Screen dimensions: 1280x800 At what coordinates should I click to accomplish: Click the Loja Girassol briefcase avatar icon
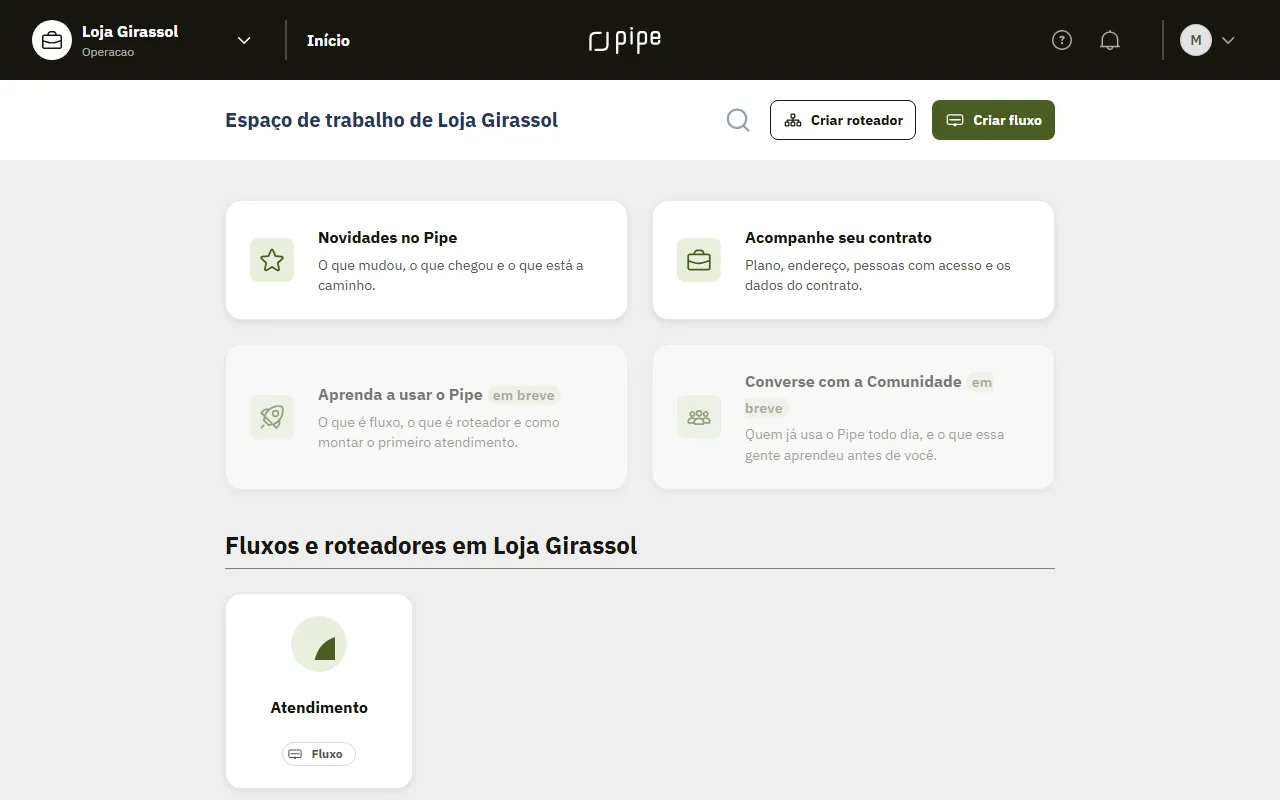pyautogui.click(x=52, y=40)
